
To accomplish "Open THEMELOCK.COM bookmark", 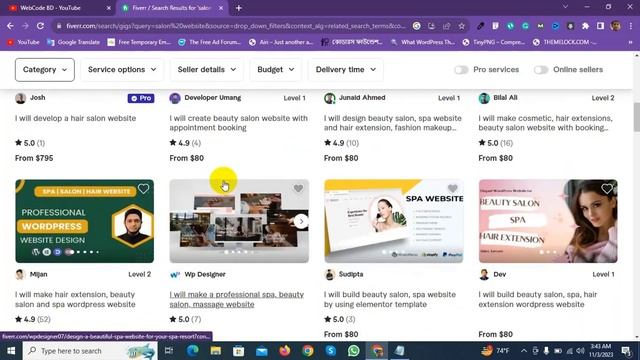I will point(565,42).
